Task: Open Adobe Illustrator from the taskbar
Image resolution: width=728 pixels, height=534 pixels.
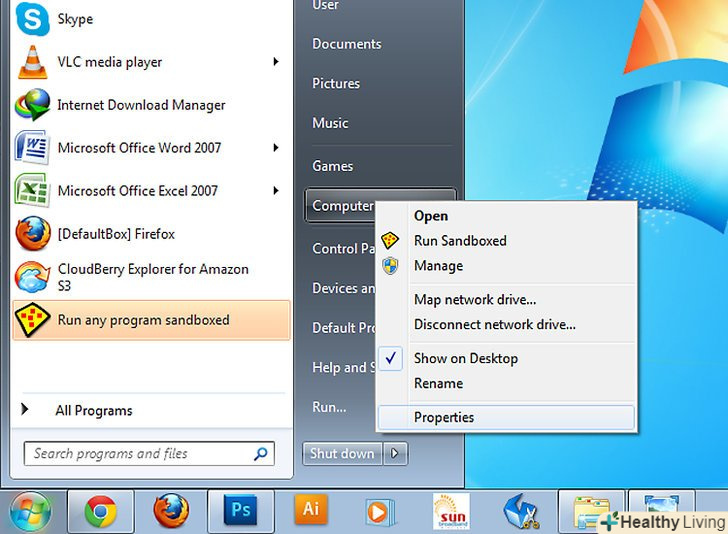Action: tap(311, 509)
